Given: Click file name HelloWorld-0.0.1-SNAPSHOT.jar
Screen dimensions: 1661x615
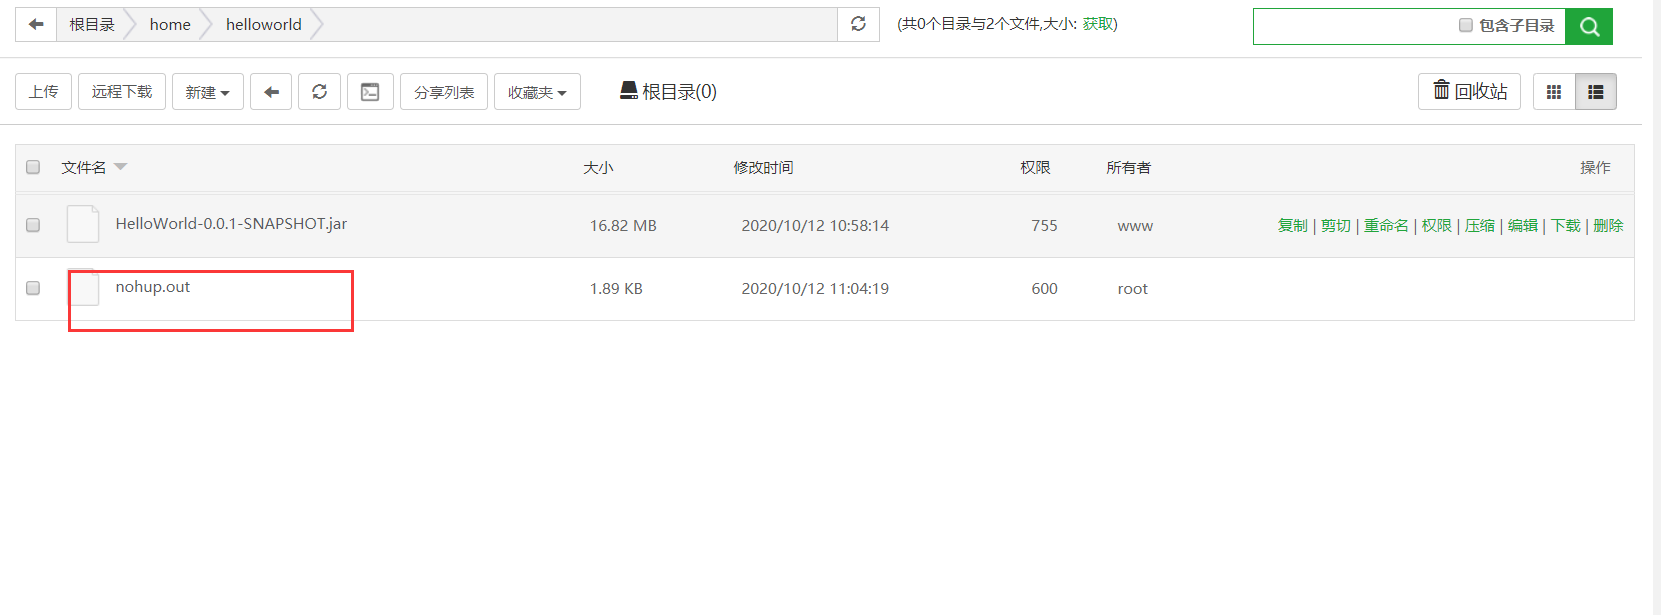Looking at the screenshot, I should point(231,224).
